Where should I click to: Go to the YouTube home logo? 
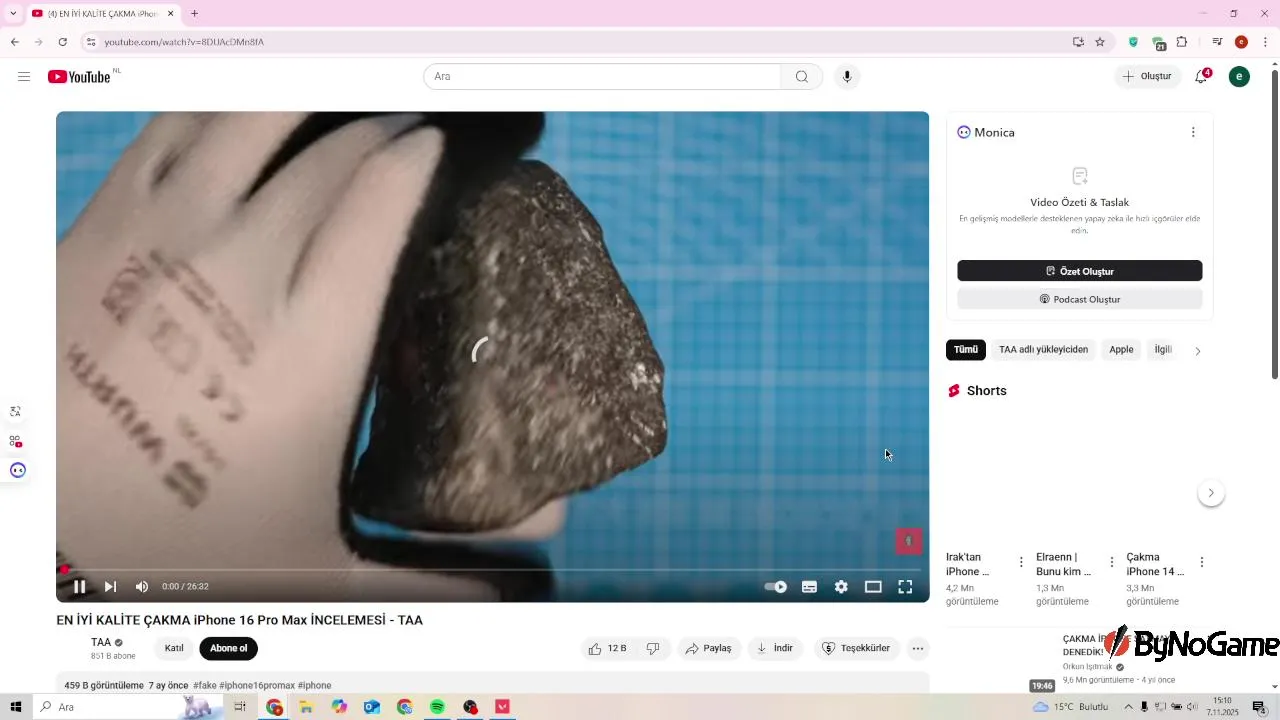(x=79, y=77)
